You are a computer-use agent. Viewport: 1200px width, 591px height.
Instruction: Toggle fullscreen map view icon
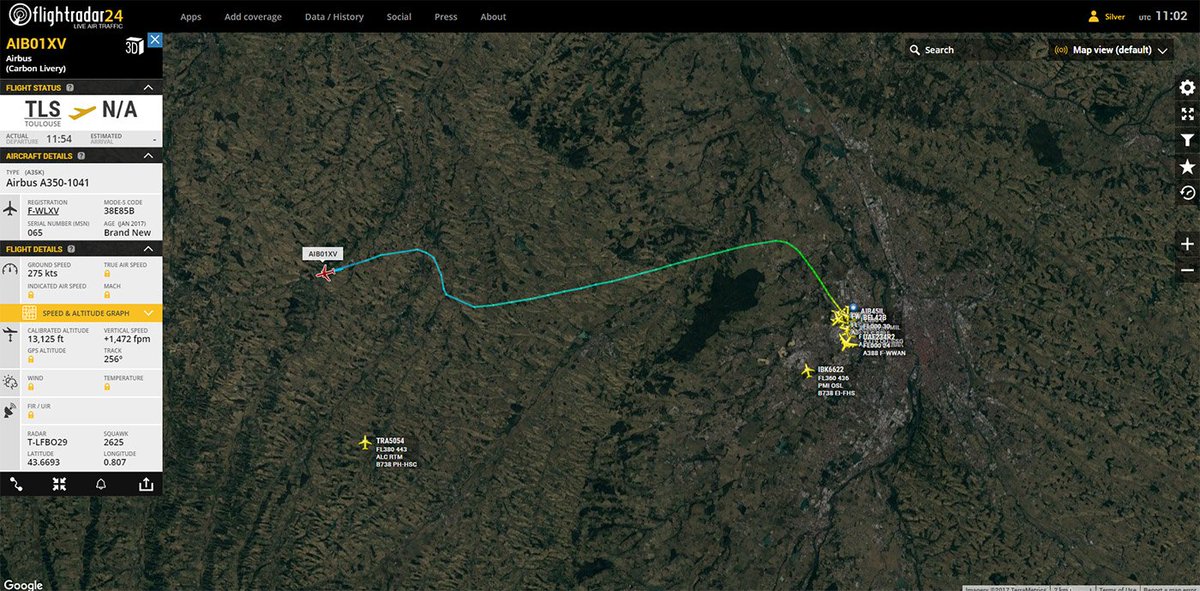pos(1187,114)
